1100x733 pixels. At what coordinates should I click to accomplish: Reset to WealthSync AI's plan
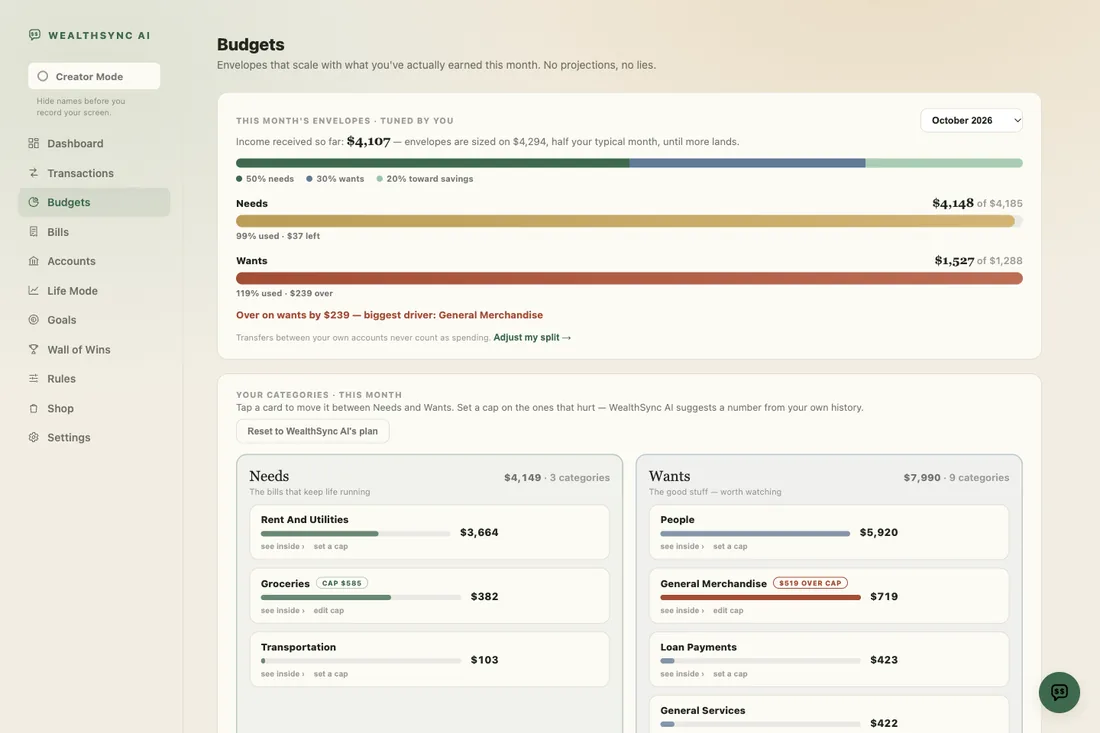pyautogui.click(x=312, y=431)
